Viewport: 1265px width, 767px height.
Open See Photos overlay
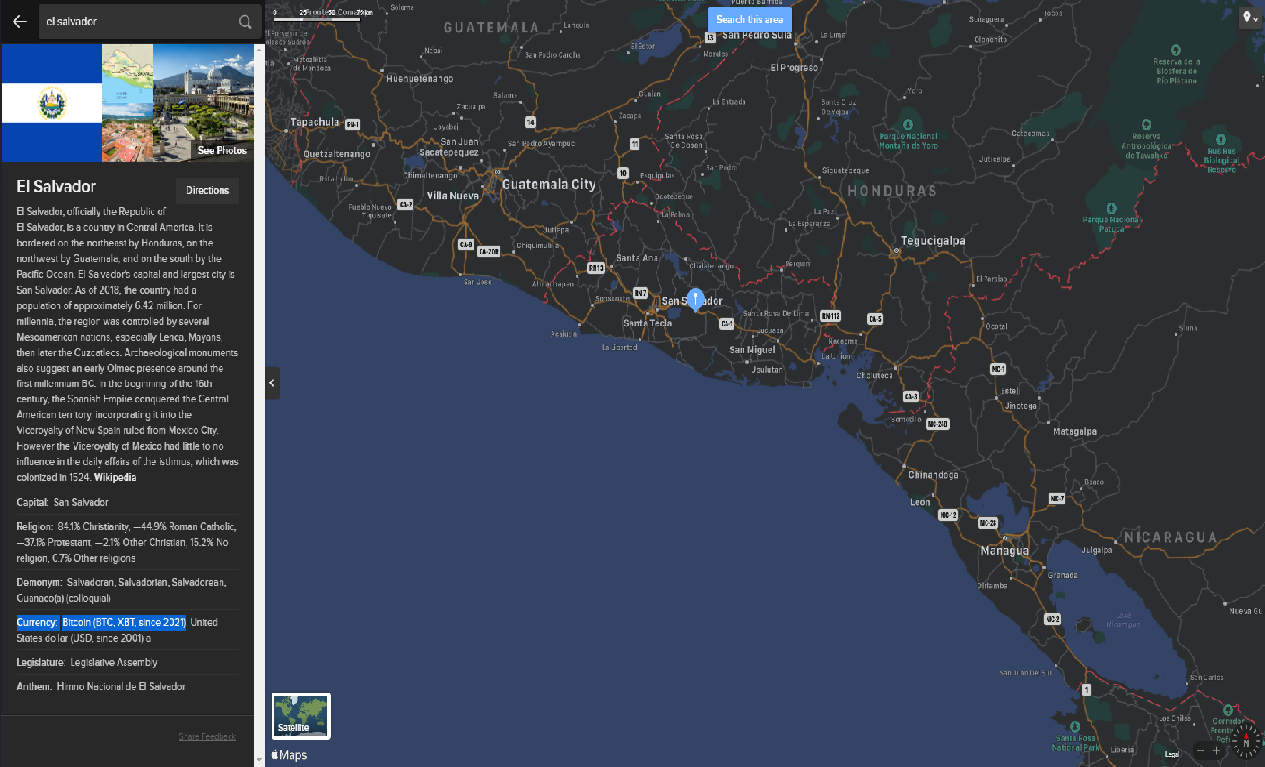(x=221, y=150)
